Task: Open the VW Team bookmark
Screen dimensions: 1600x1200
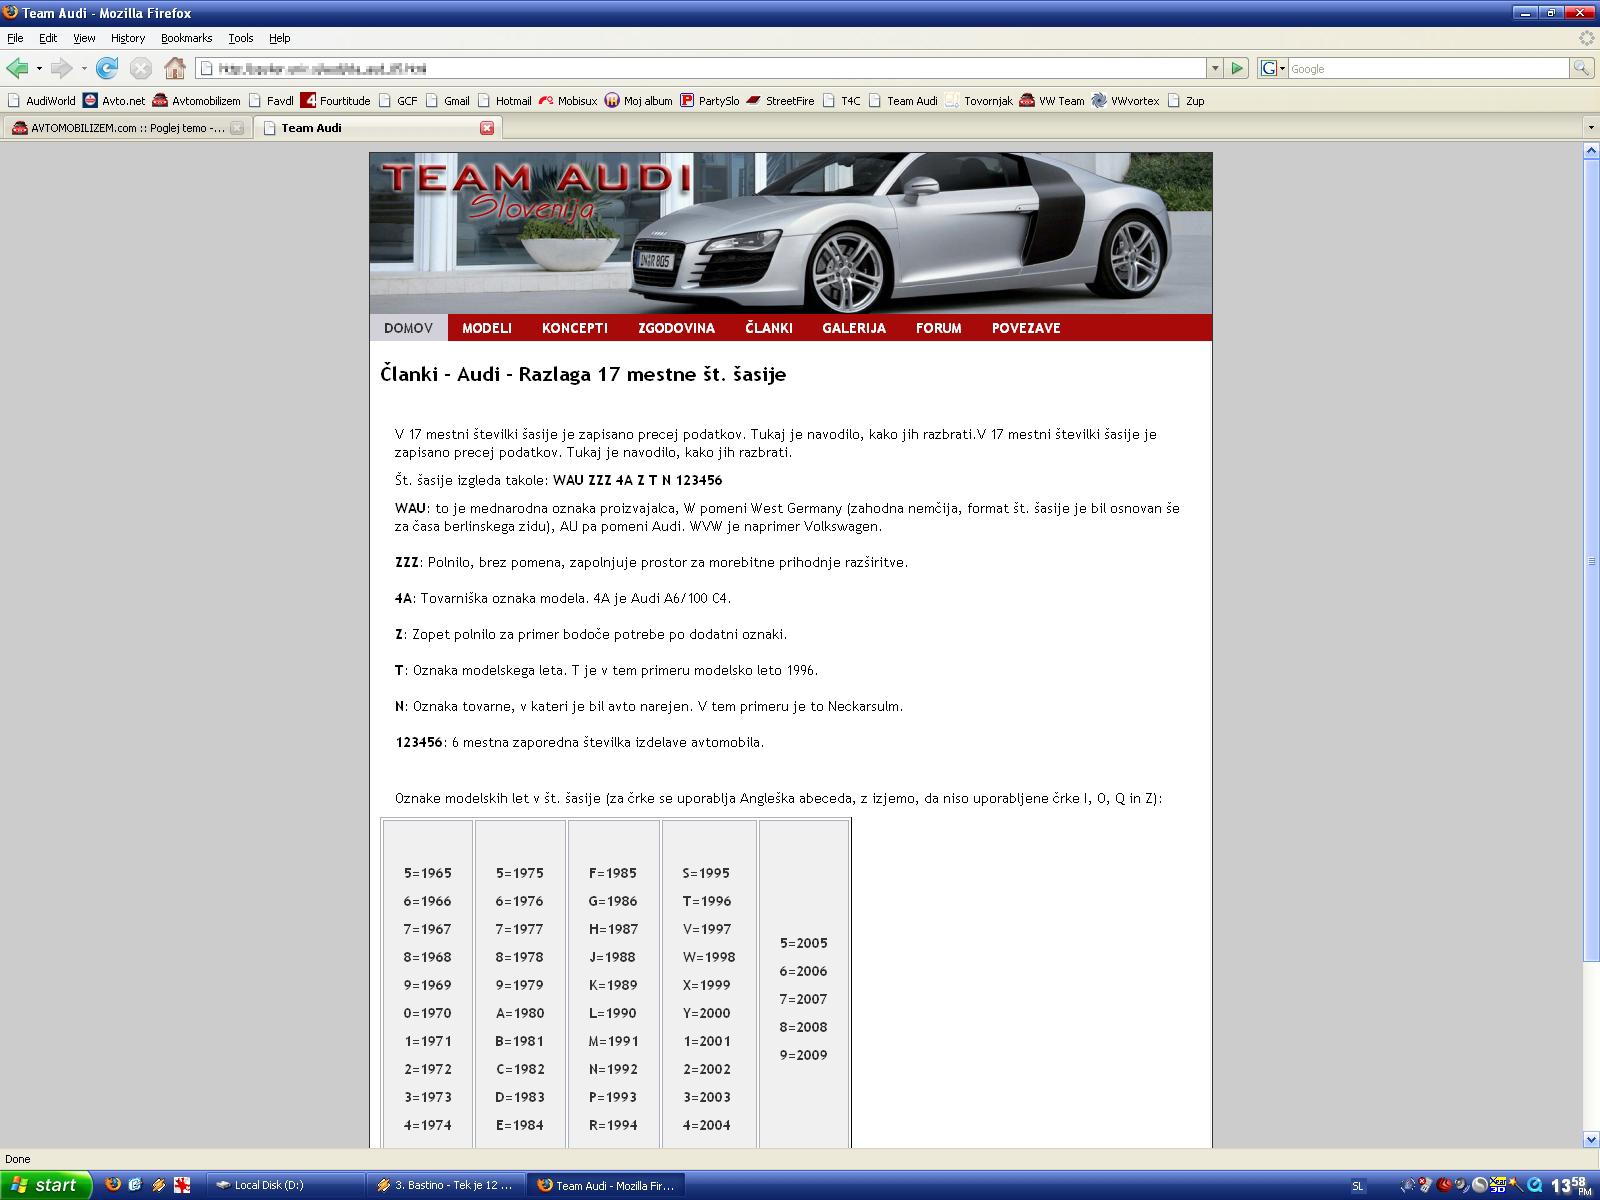Action: (1051, 101)
